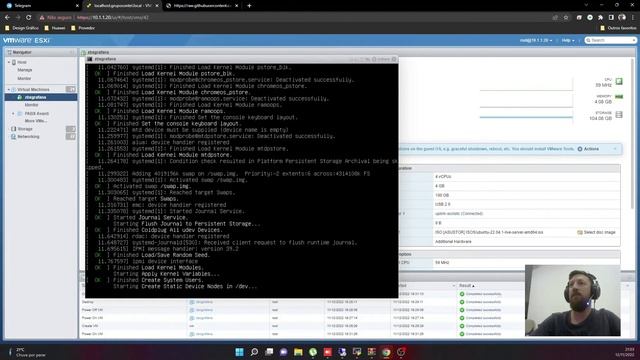Open the Windows Start menu
The image size is (640, 360).
coord(240,352)
